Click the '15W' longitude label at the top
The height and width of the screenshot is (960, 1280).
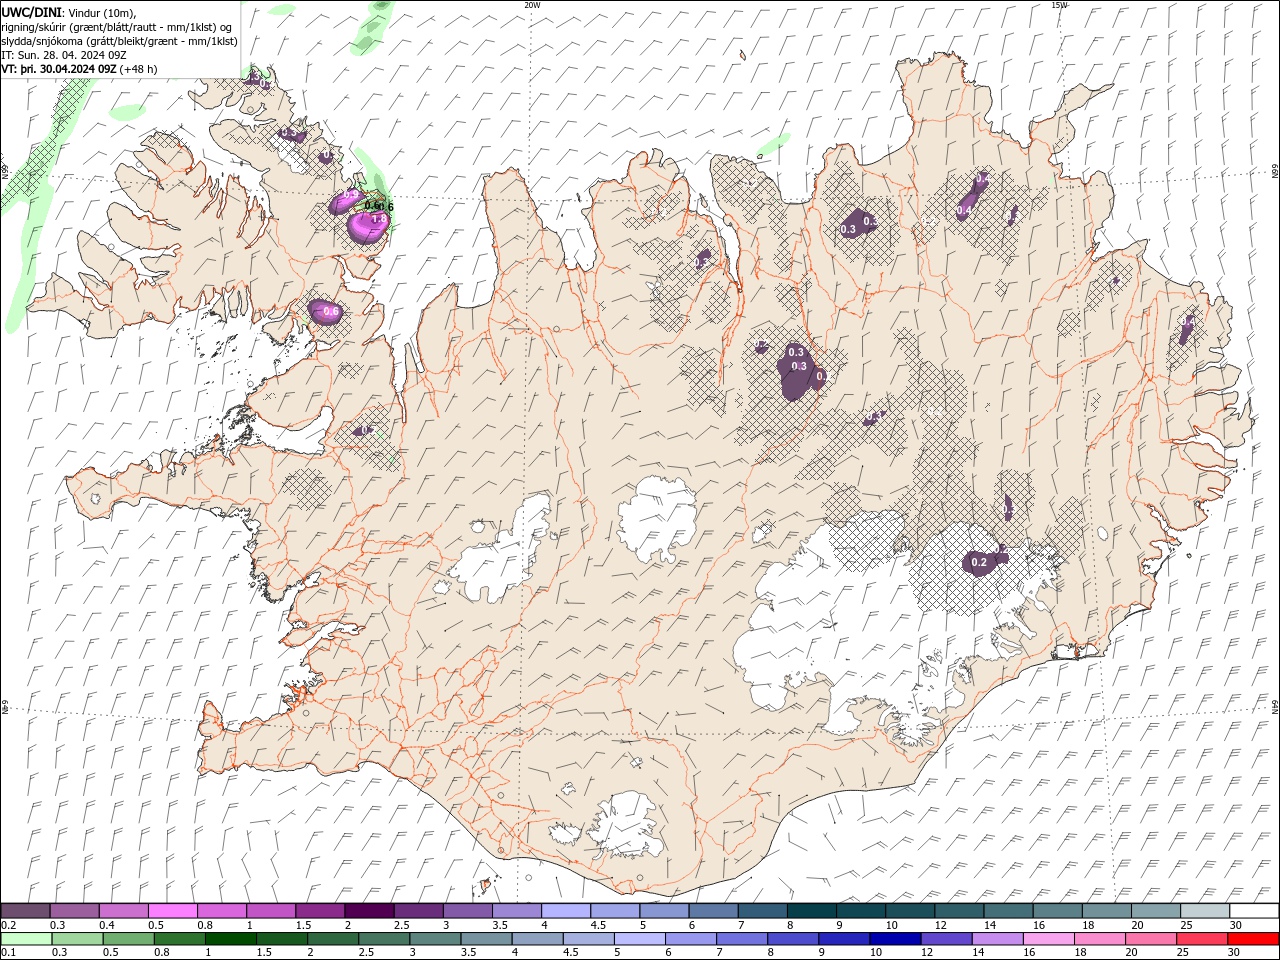coord(1059,5)
